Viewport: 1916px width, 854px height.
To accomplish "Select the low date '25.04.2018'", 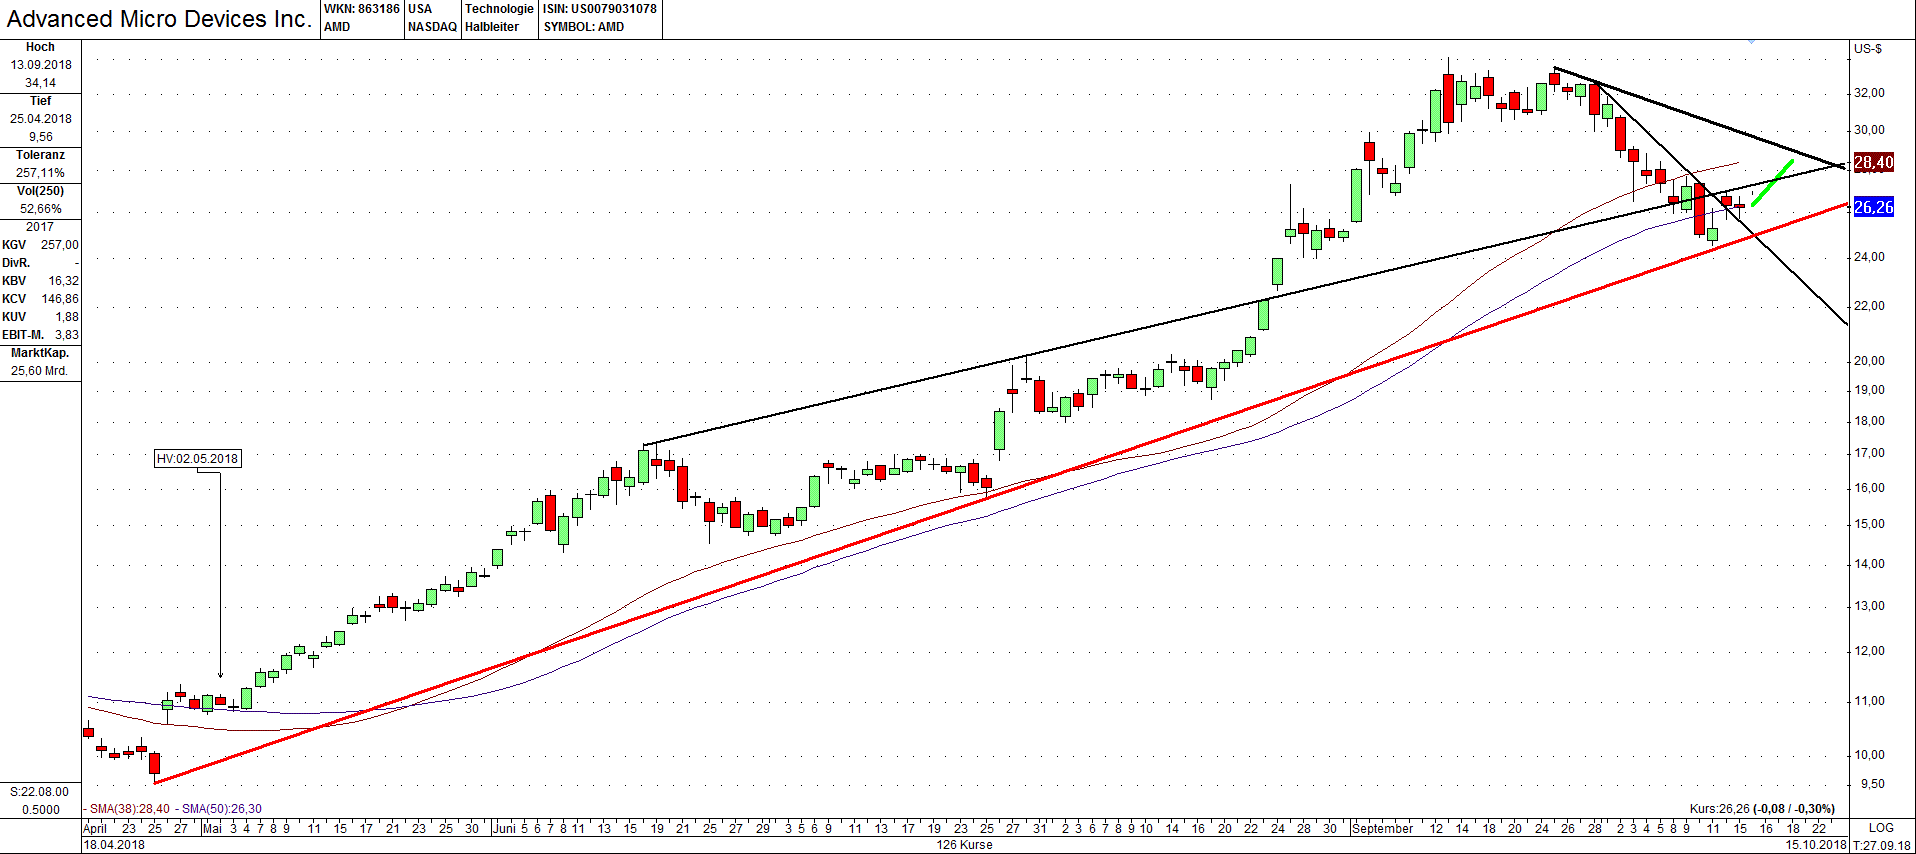I will 41,119.
